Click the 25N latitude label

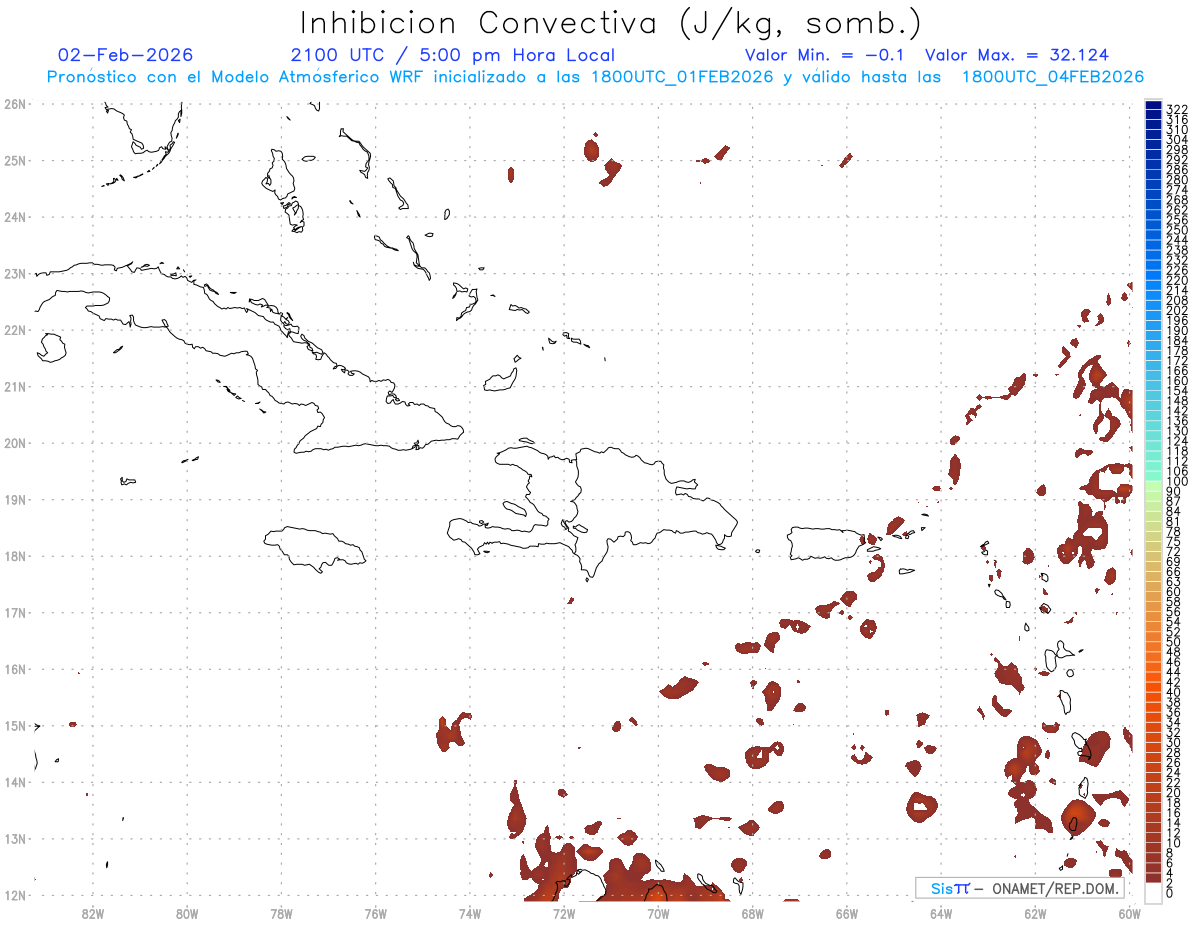click(x=15, y=160)
